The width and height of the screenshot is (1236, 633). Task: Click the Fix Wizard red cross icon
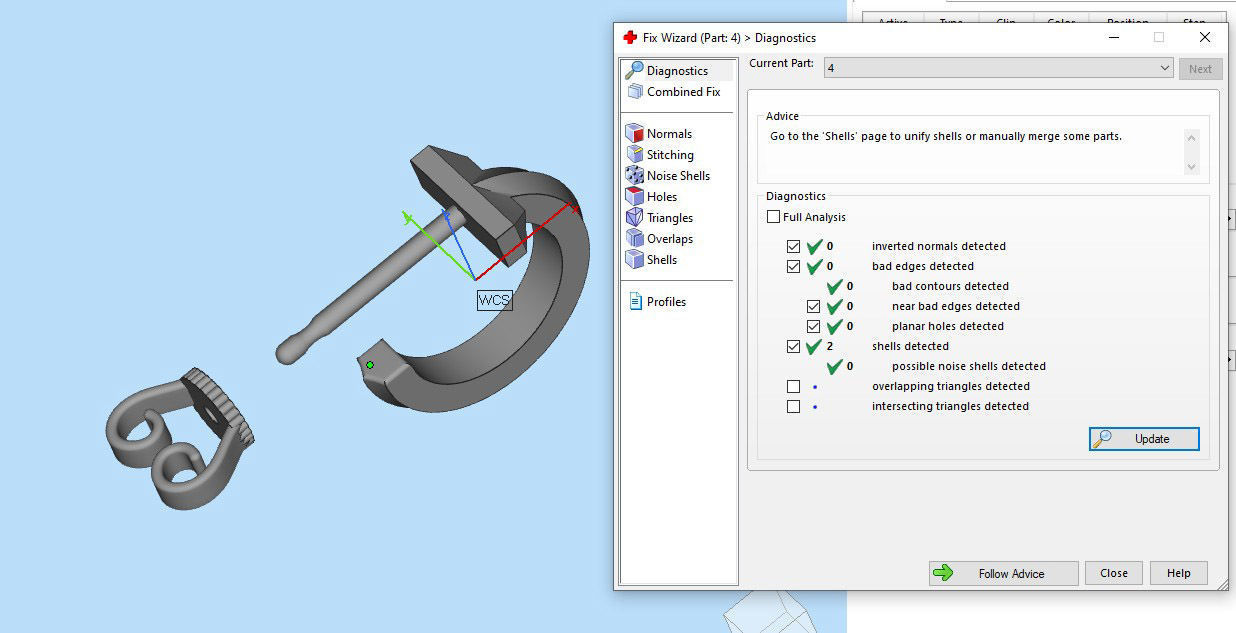(x=630, y=37)
